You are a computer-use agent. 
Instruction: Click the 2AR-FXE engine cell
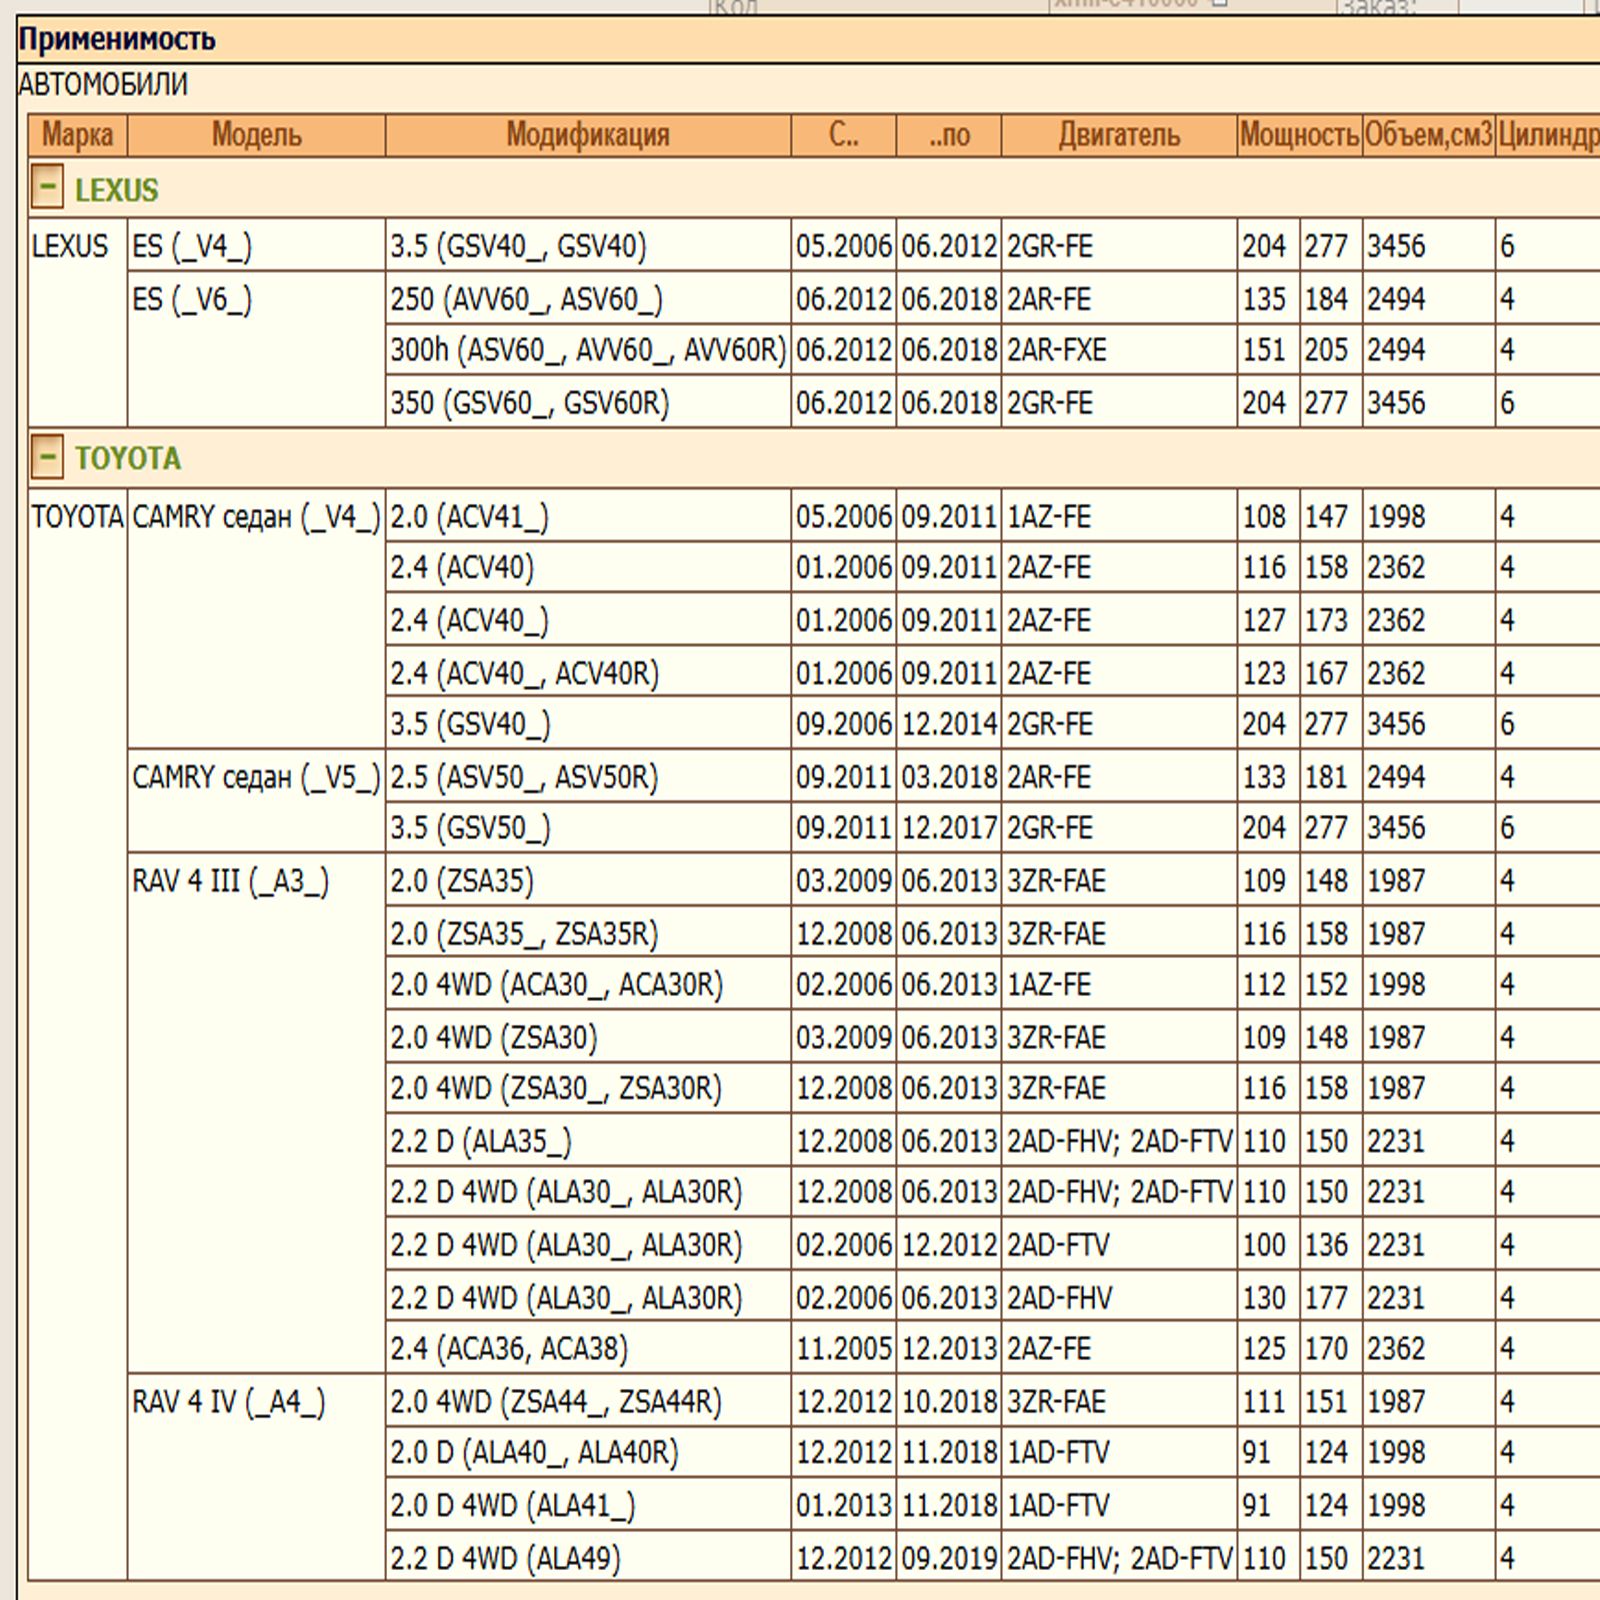point(1056,350)
